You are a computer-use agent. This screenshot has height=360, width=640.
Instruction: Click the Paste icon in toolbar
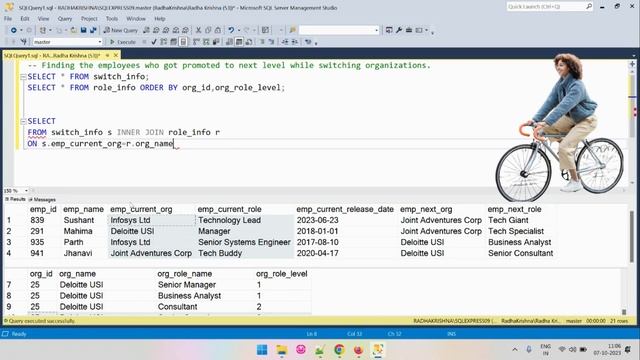[x=218, y=30]
